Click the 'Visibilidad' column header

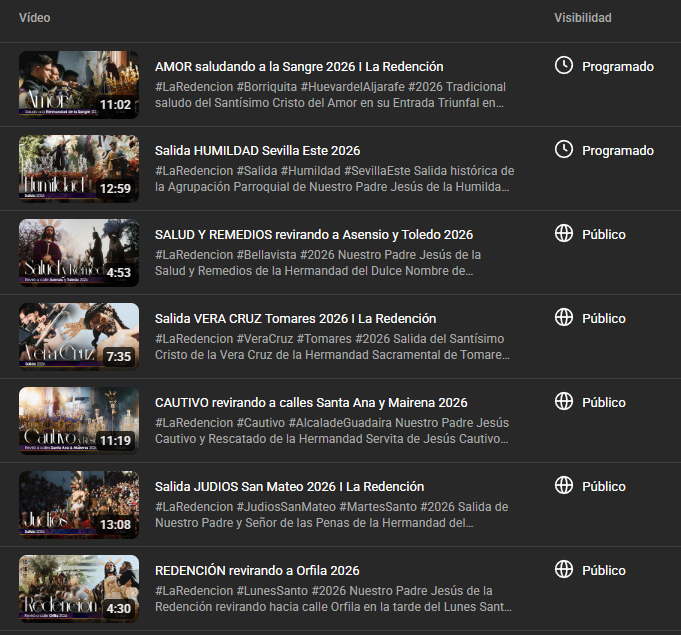[582, 18]
